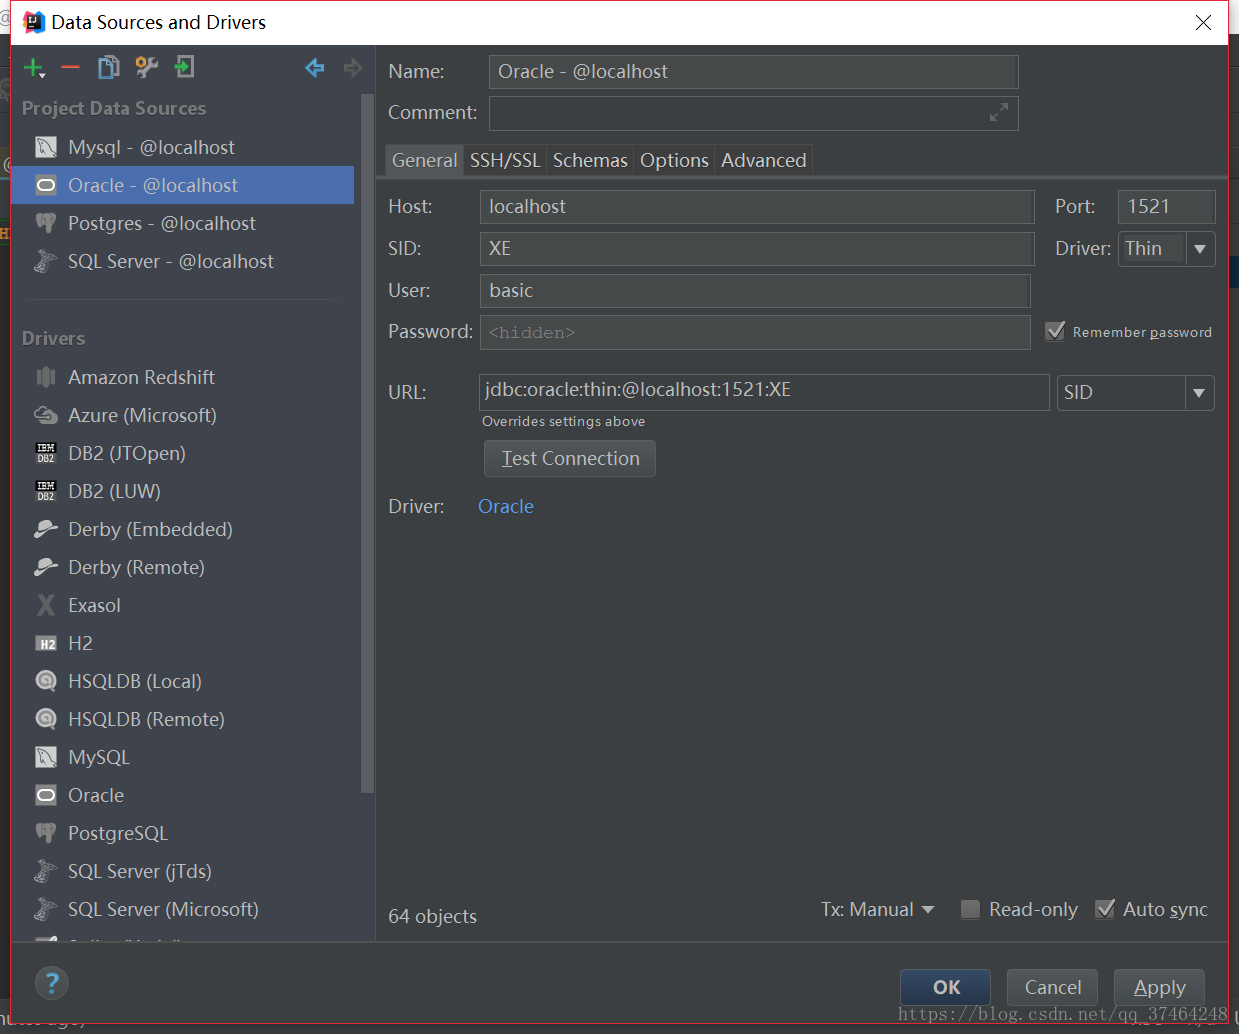The image size is (1239, 1034).
Task: Import data sources icon in toolbar
Action: (184, 68)
